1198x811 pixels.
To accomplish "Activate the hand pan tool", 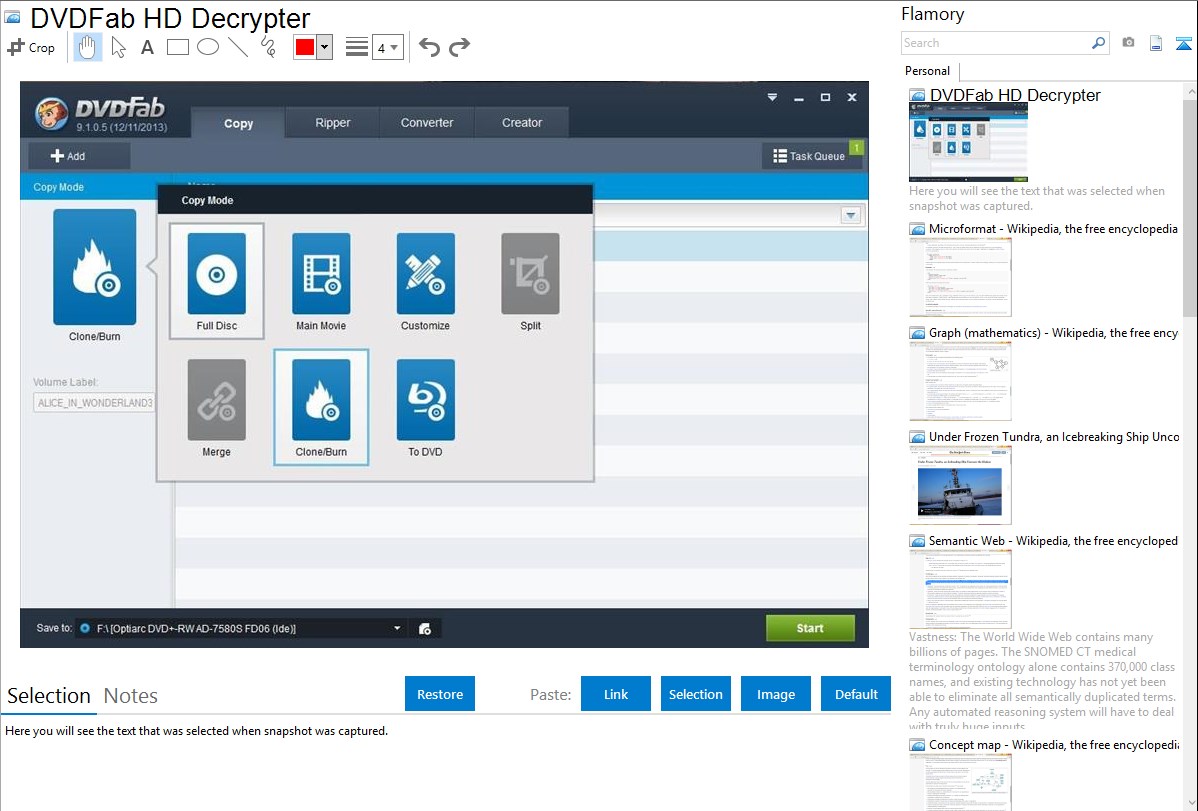I will pyautogui.click(x=87, y=47).
